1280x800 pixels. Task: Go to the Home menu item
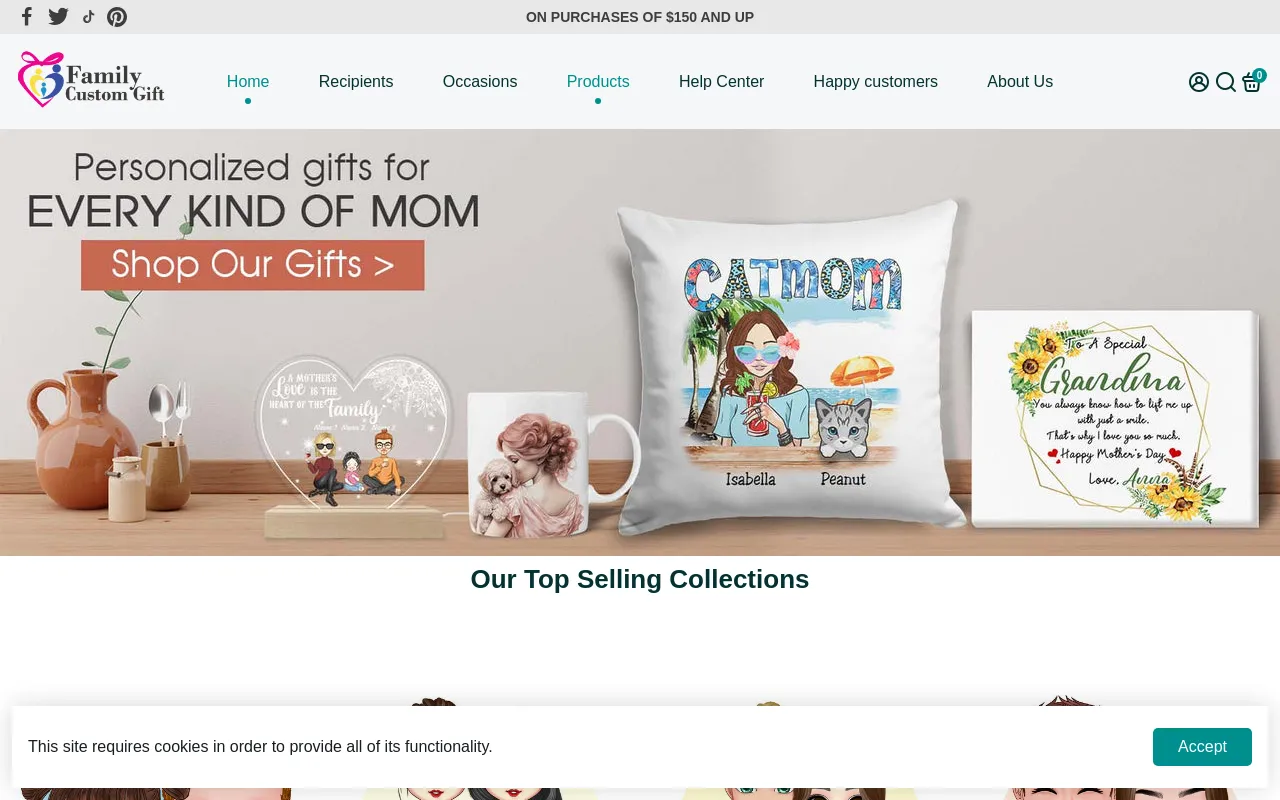click(x=248, y=82)
